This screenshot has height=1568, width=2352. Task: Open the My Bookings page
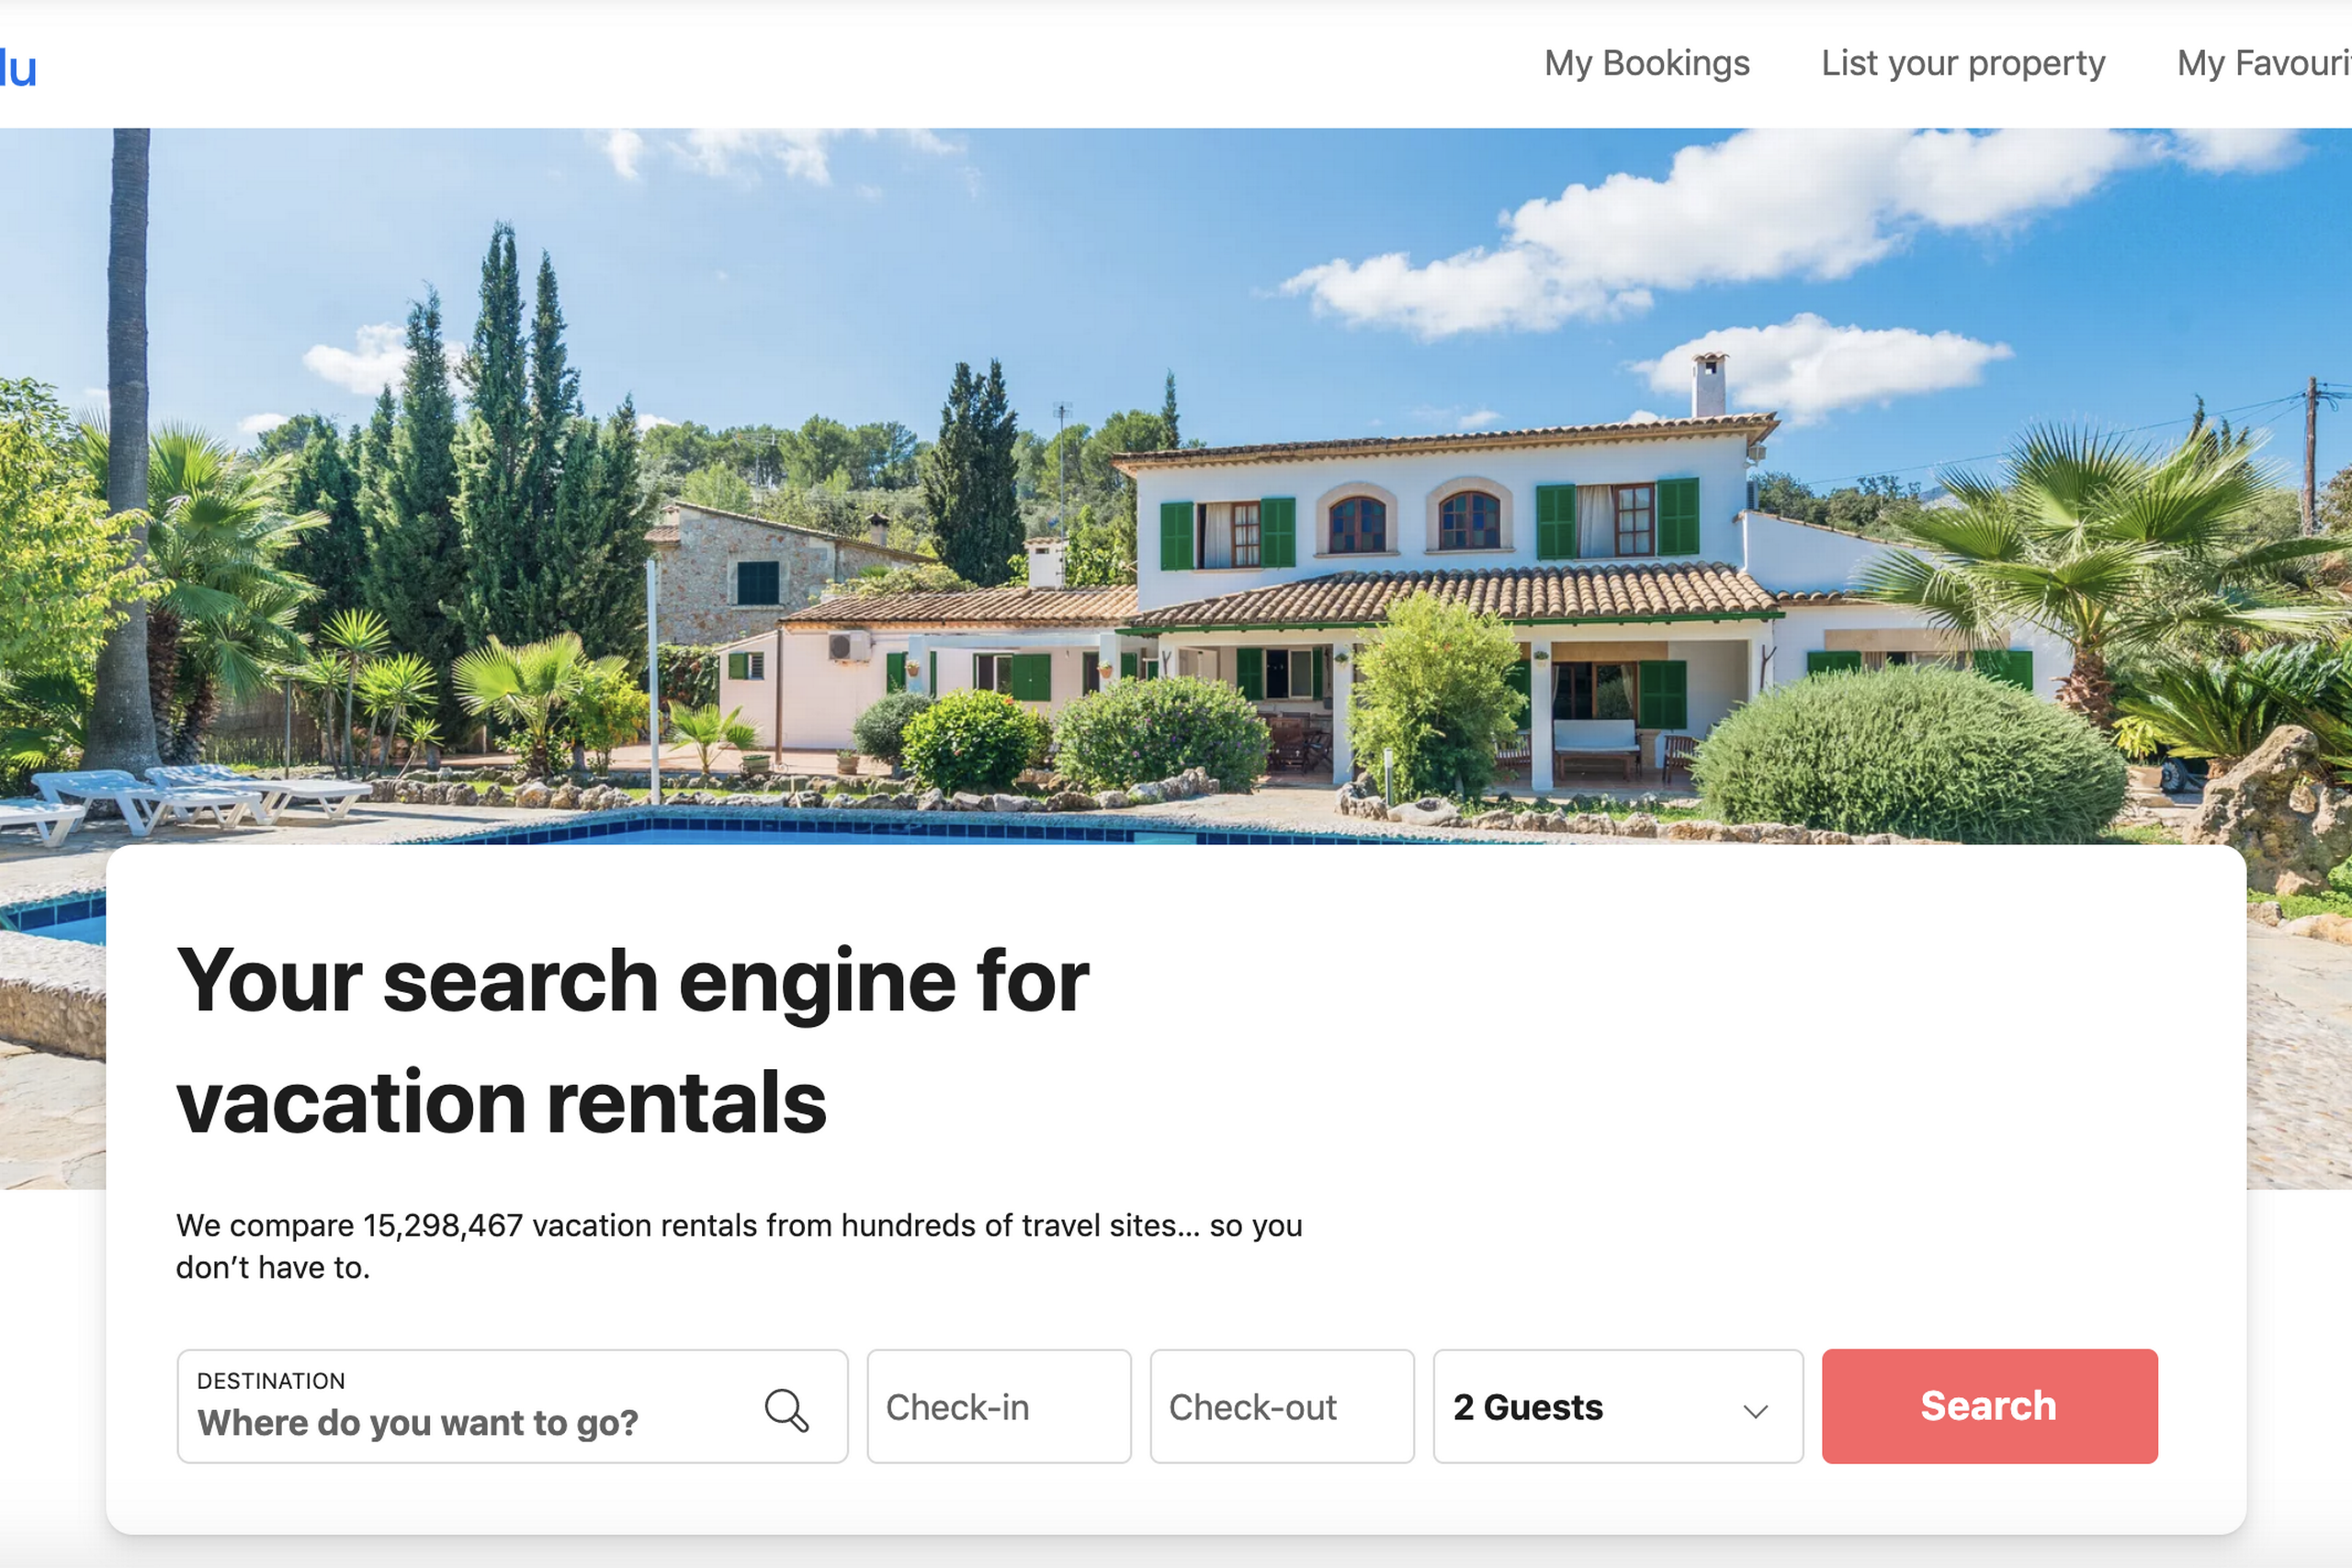tap(1646, 63)
